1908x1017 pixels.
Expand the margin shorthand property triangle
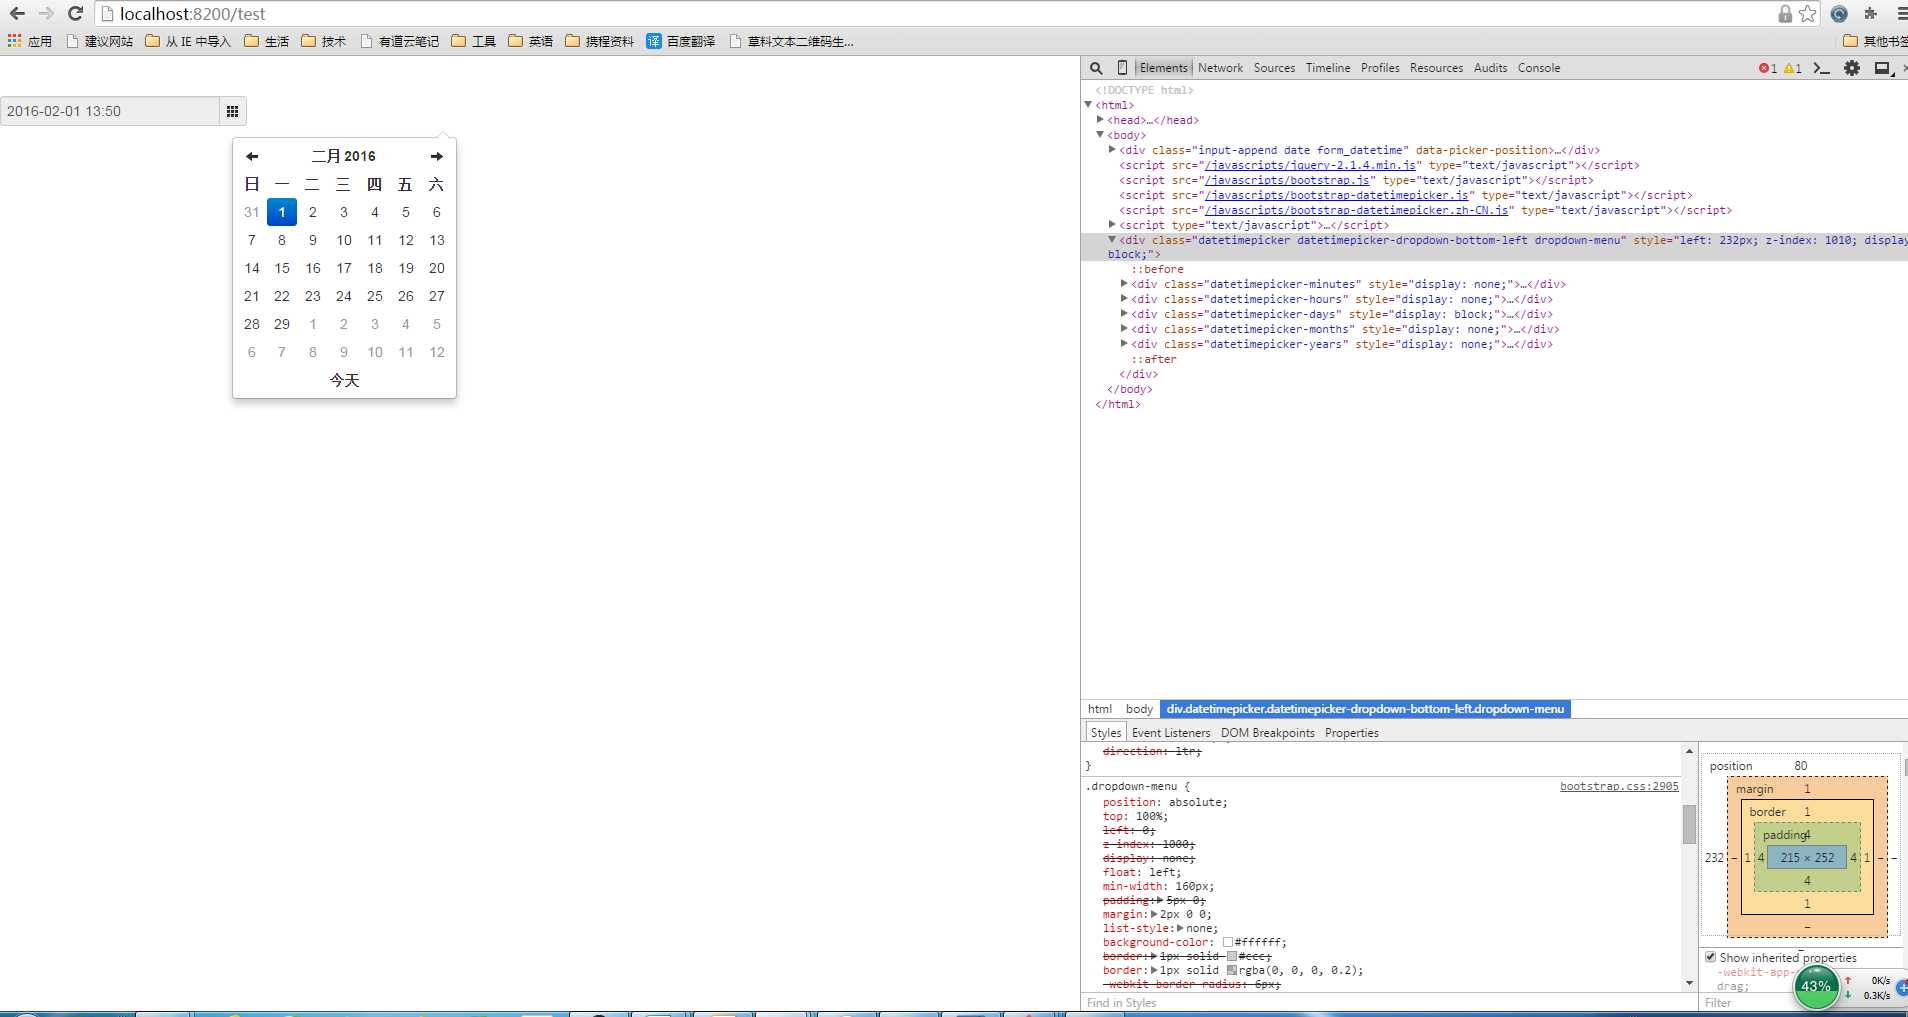click(1155, 914)
